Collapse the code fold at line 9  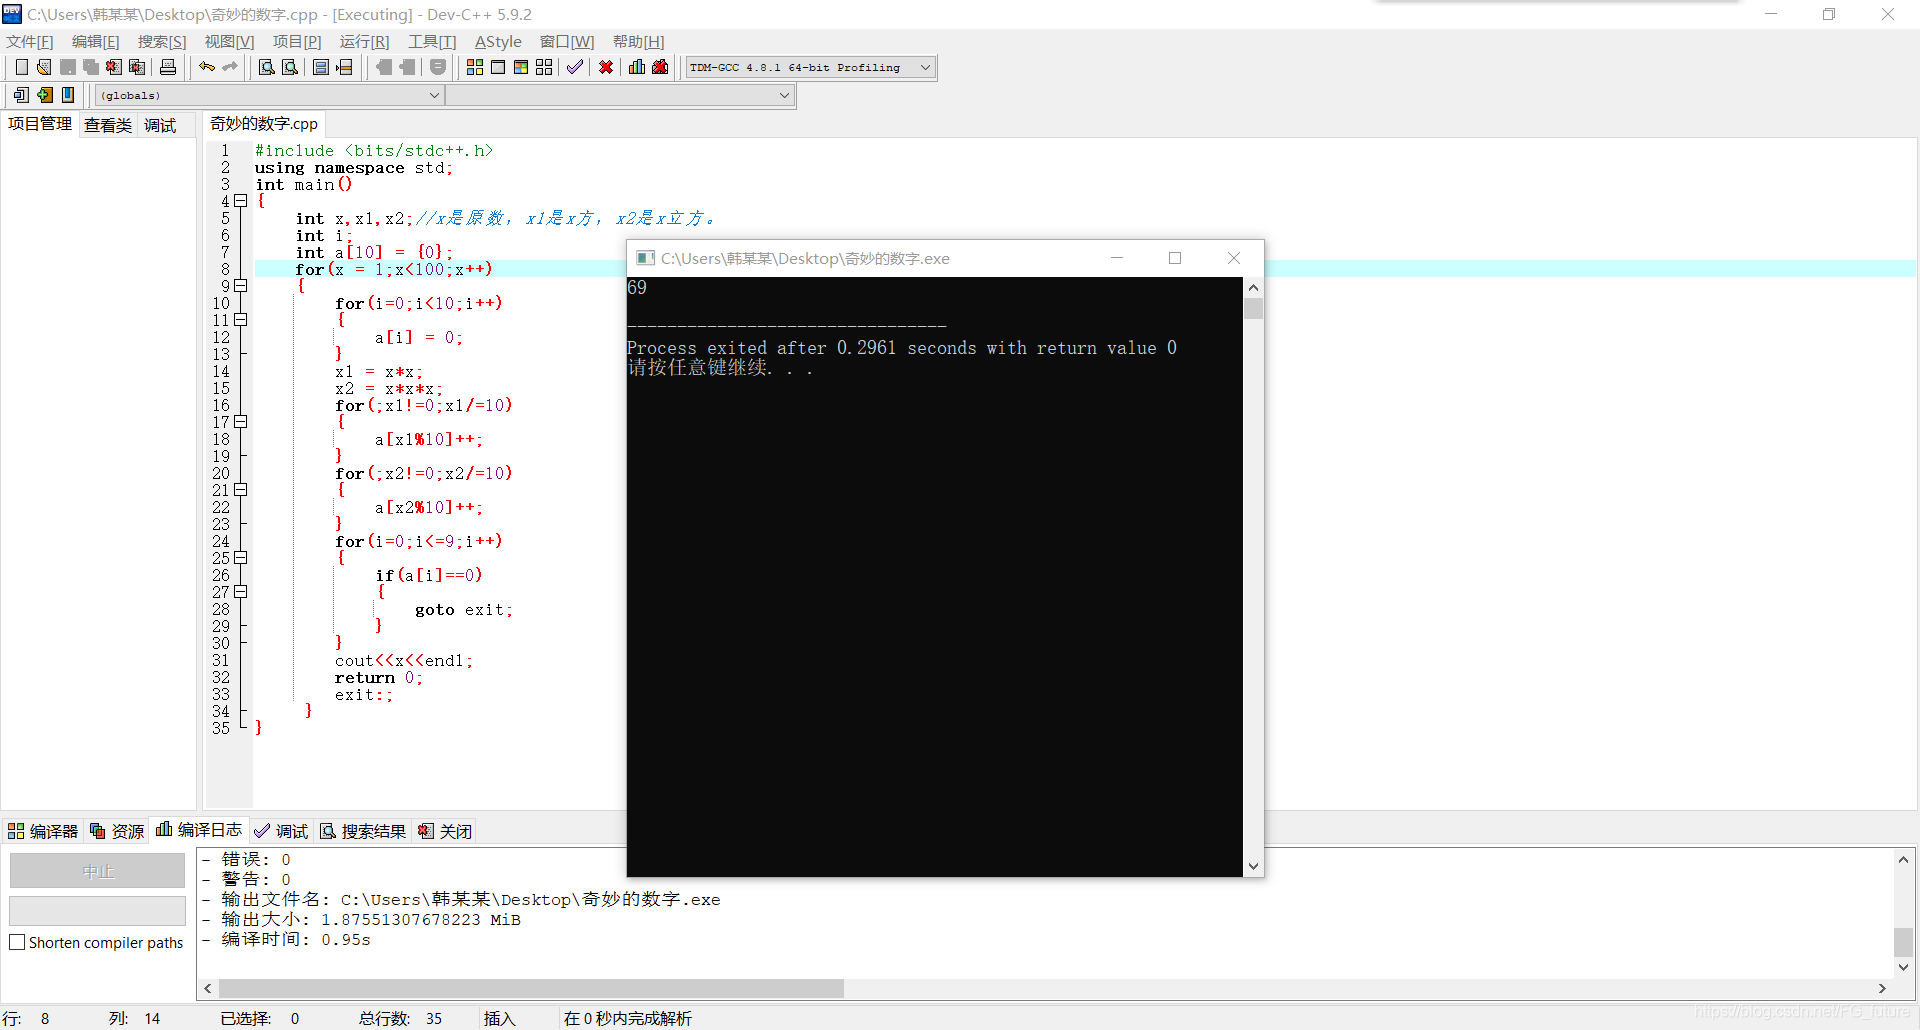pos(241,286)
